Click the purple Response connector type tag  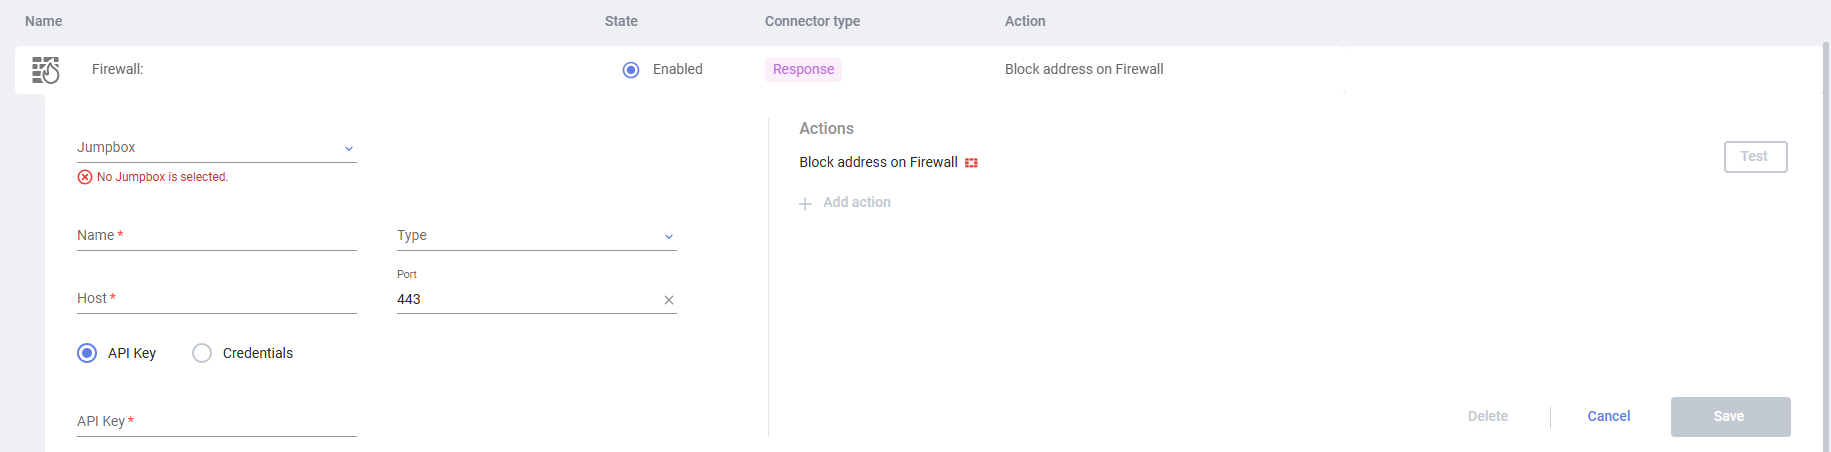pos(803,69)
